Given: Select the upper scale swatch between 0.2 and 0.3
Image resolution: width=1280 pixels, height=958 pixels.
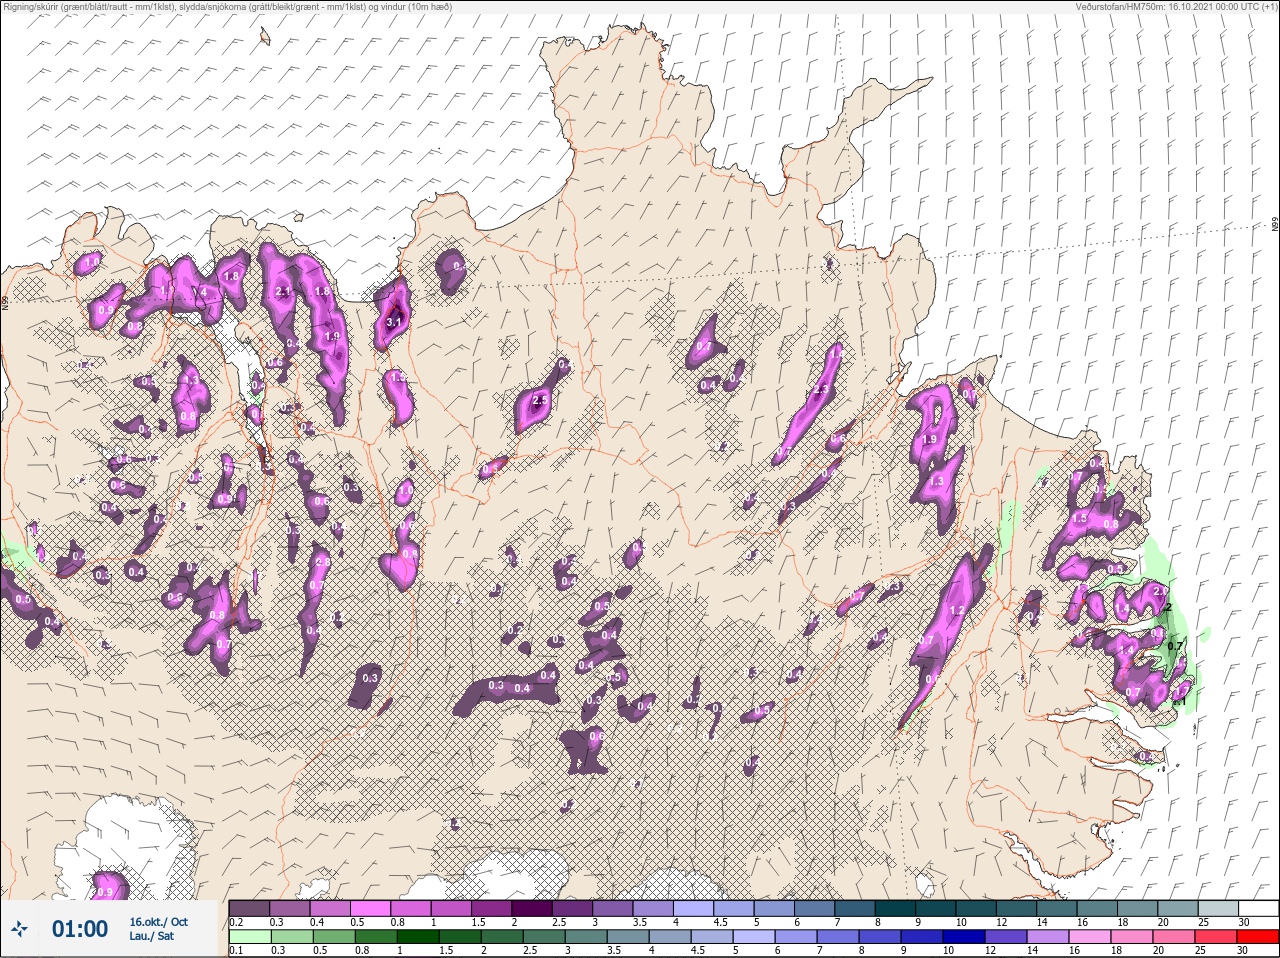Looking at the screenshot, I should tap(250, 908).
